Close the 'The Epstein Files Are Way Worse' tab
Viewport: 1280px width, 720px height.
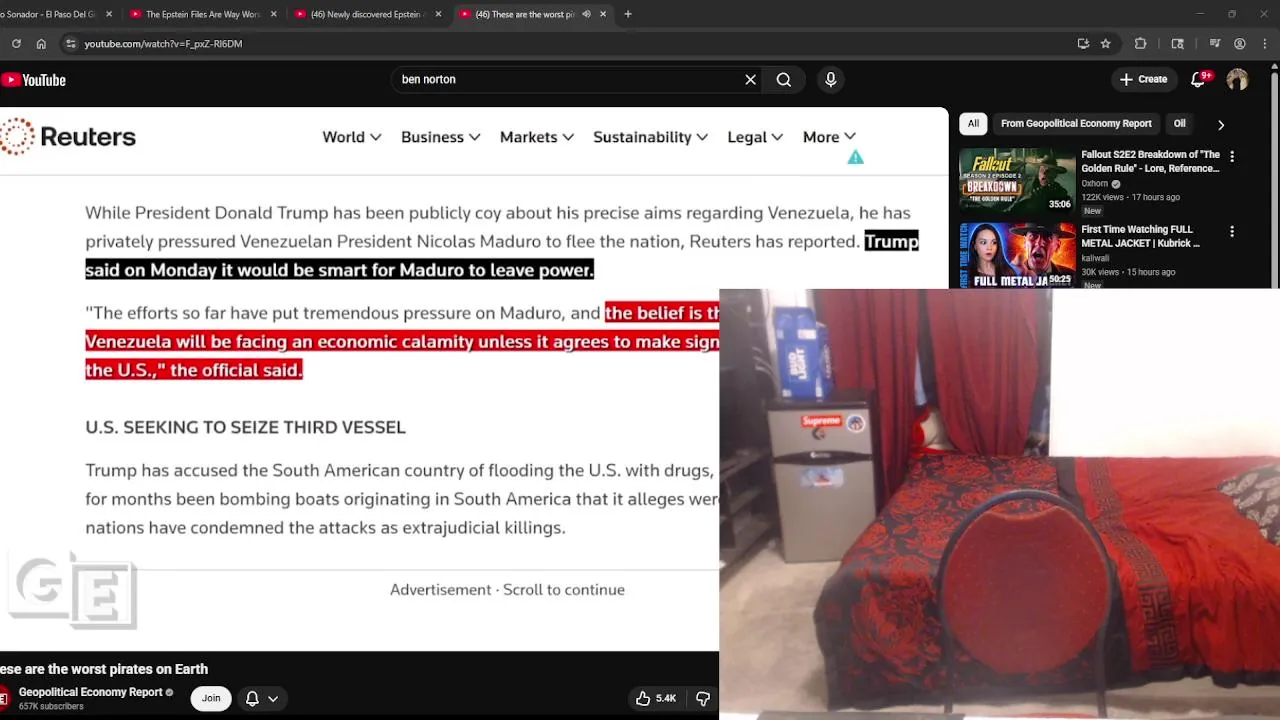273,14
